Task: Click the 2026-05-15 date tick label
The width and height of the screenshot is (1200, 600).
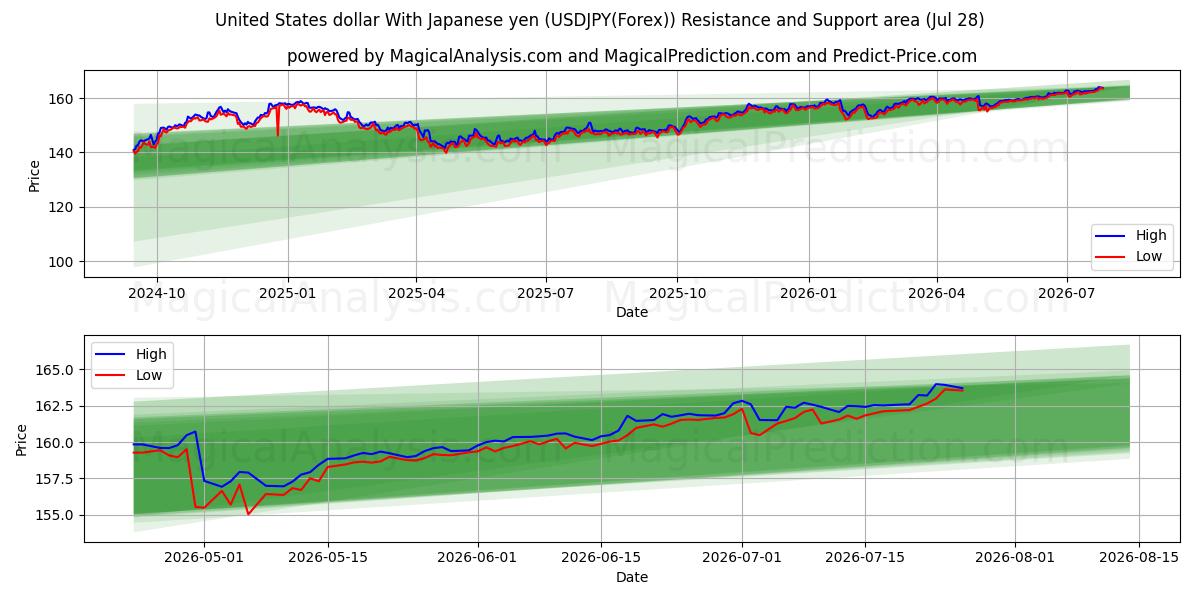Action: (328, 558)
